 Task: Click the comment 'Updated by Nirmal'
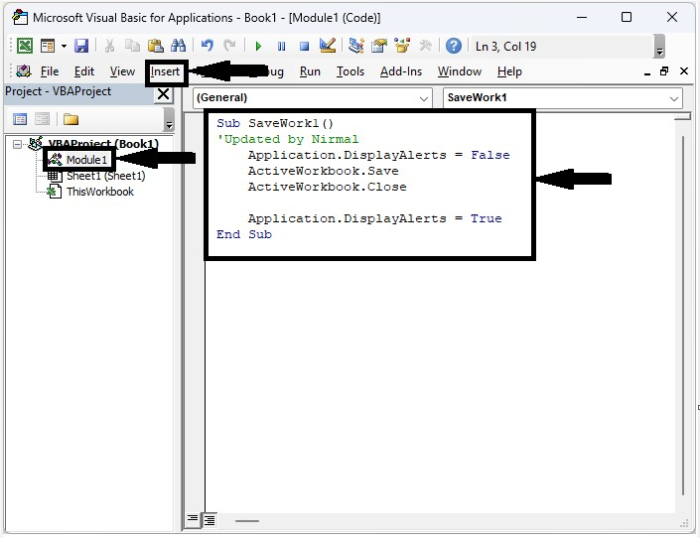tap(288, 139)
